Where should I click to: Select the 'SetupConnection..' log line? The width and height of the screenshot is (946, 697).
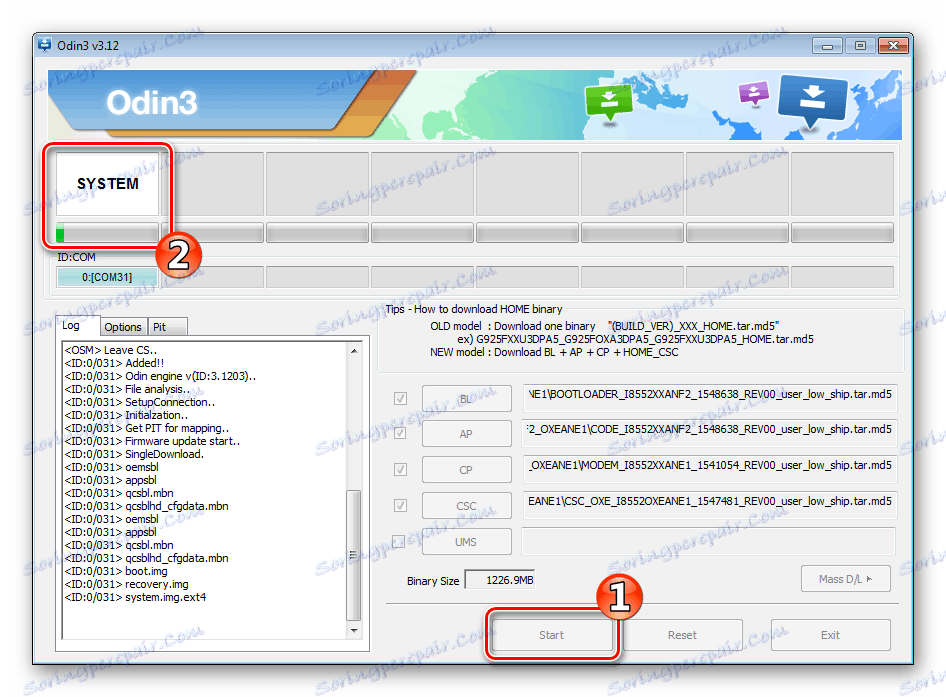[139, 402]
